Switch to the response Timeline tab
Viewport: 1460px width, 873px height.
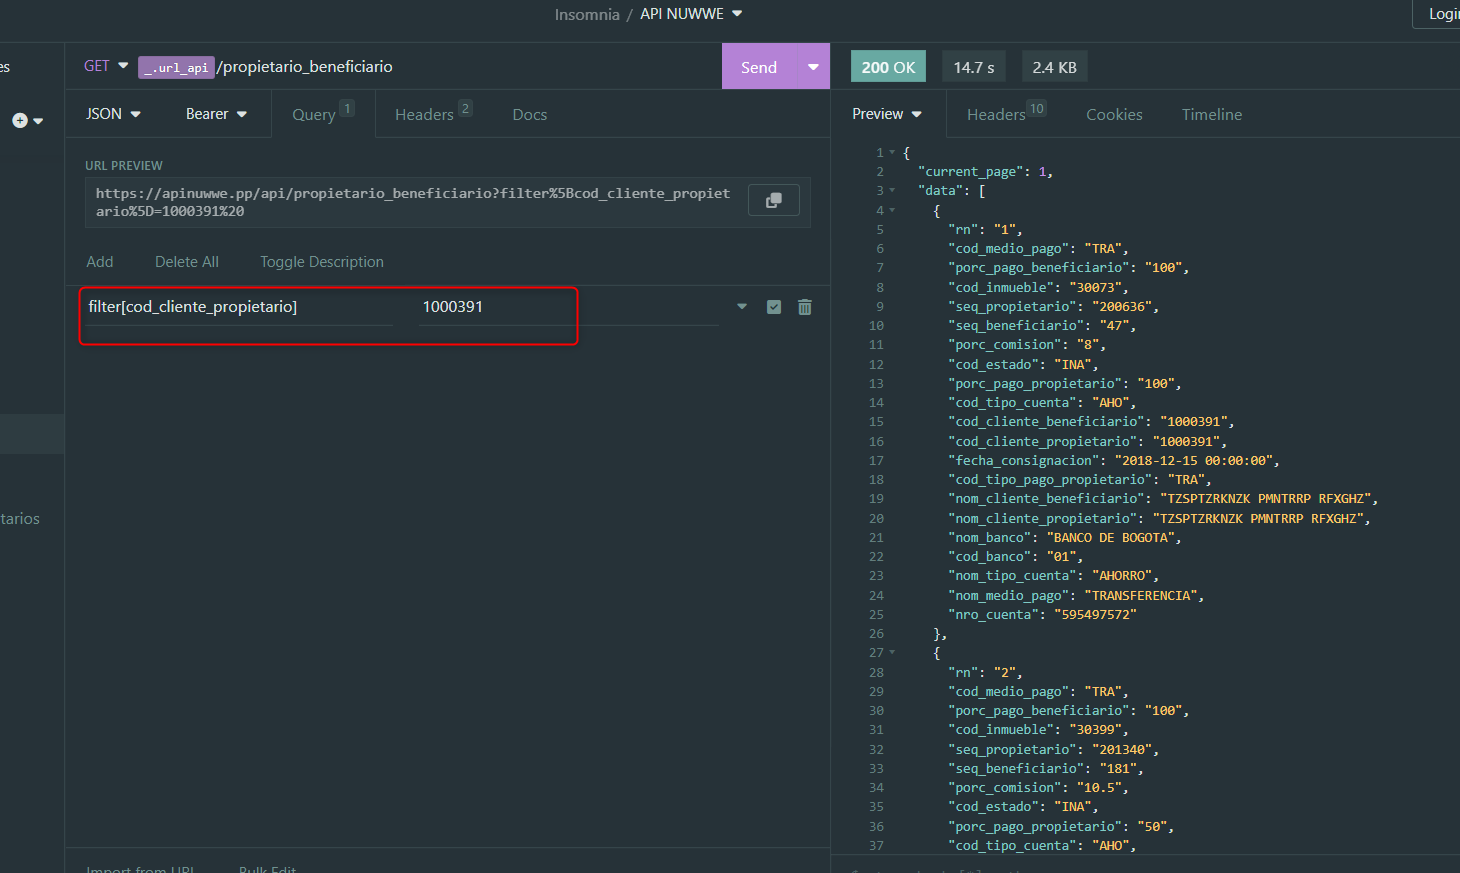(1211, 114)
